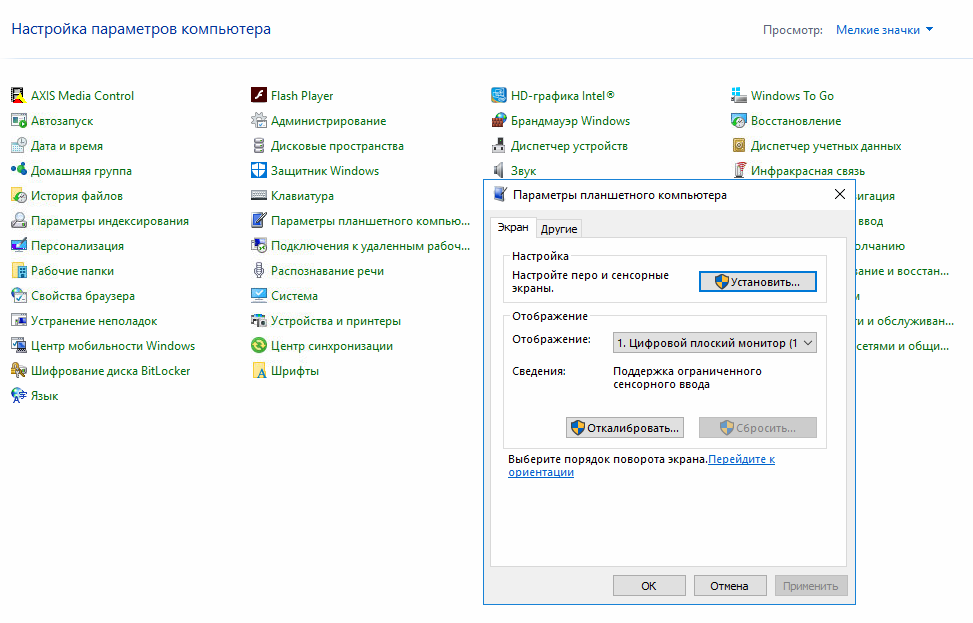Switch to the Другие tab
The height and width of the screenshot is (623, 973).
coord(558,229)
